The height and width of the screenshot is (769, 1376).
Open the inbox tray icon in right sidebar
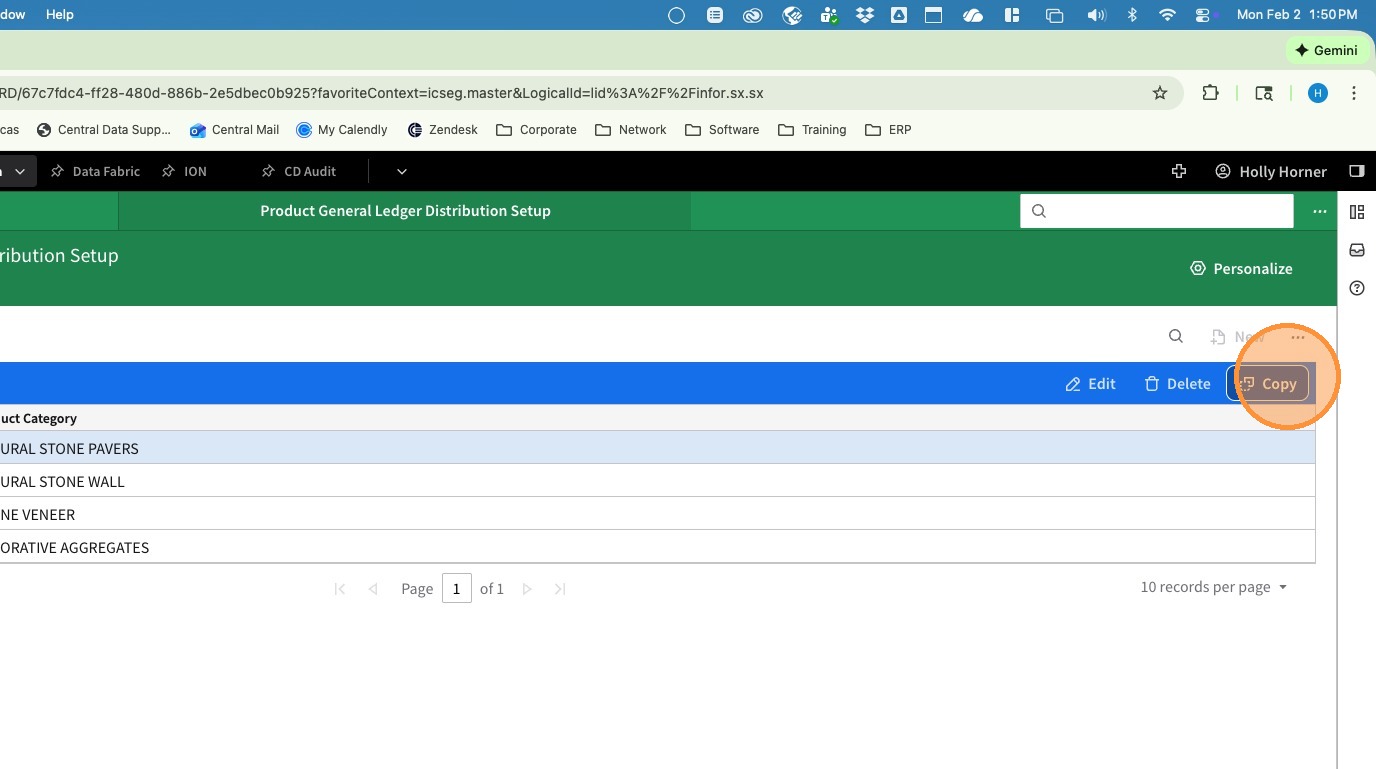(1357, 250)
